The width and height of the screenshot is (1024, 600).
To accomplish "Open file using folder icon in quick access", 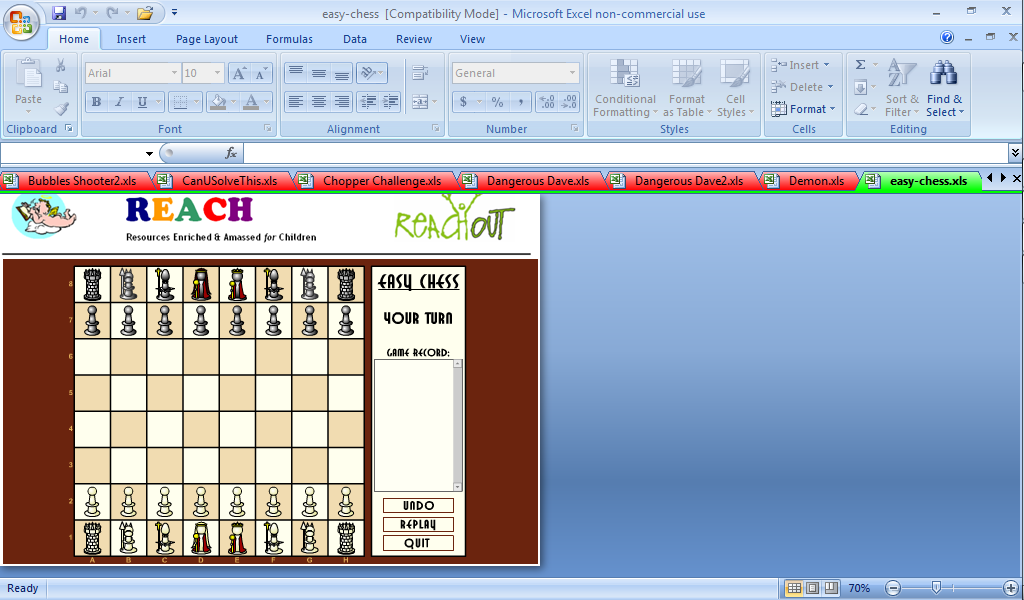I will click(x=145, y=13).
